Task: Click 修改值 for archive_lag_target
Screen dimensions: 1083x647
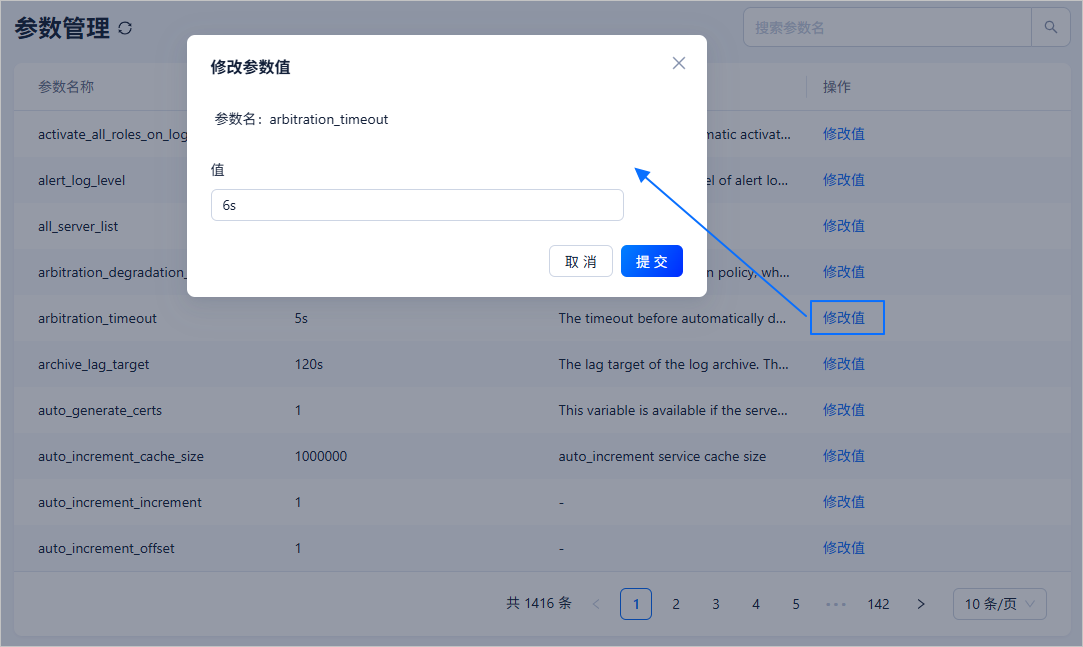Action: [x=843, y=363]
